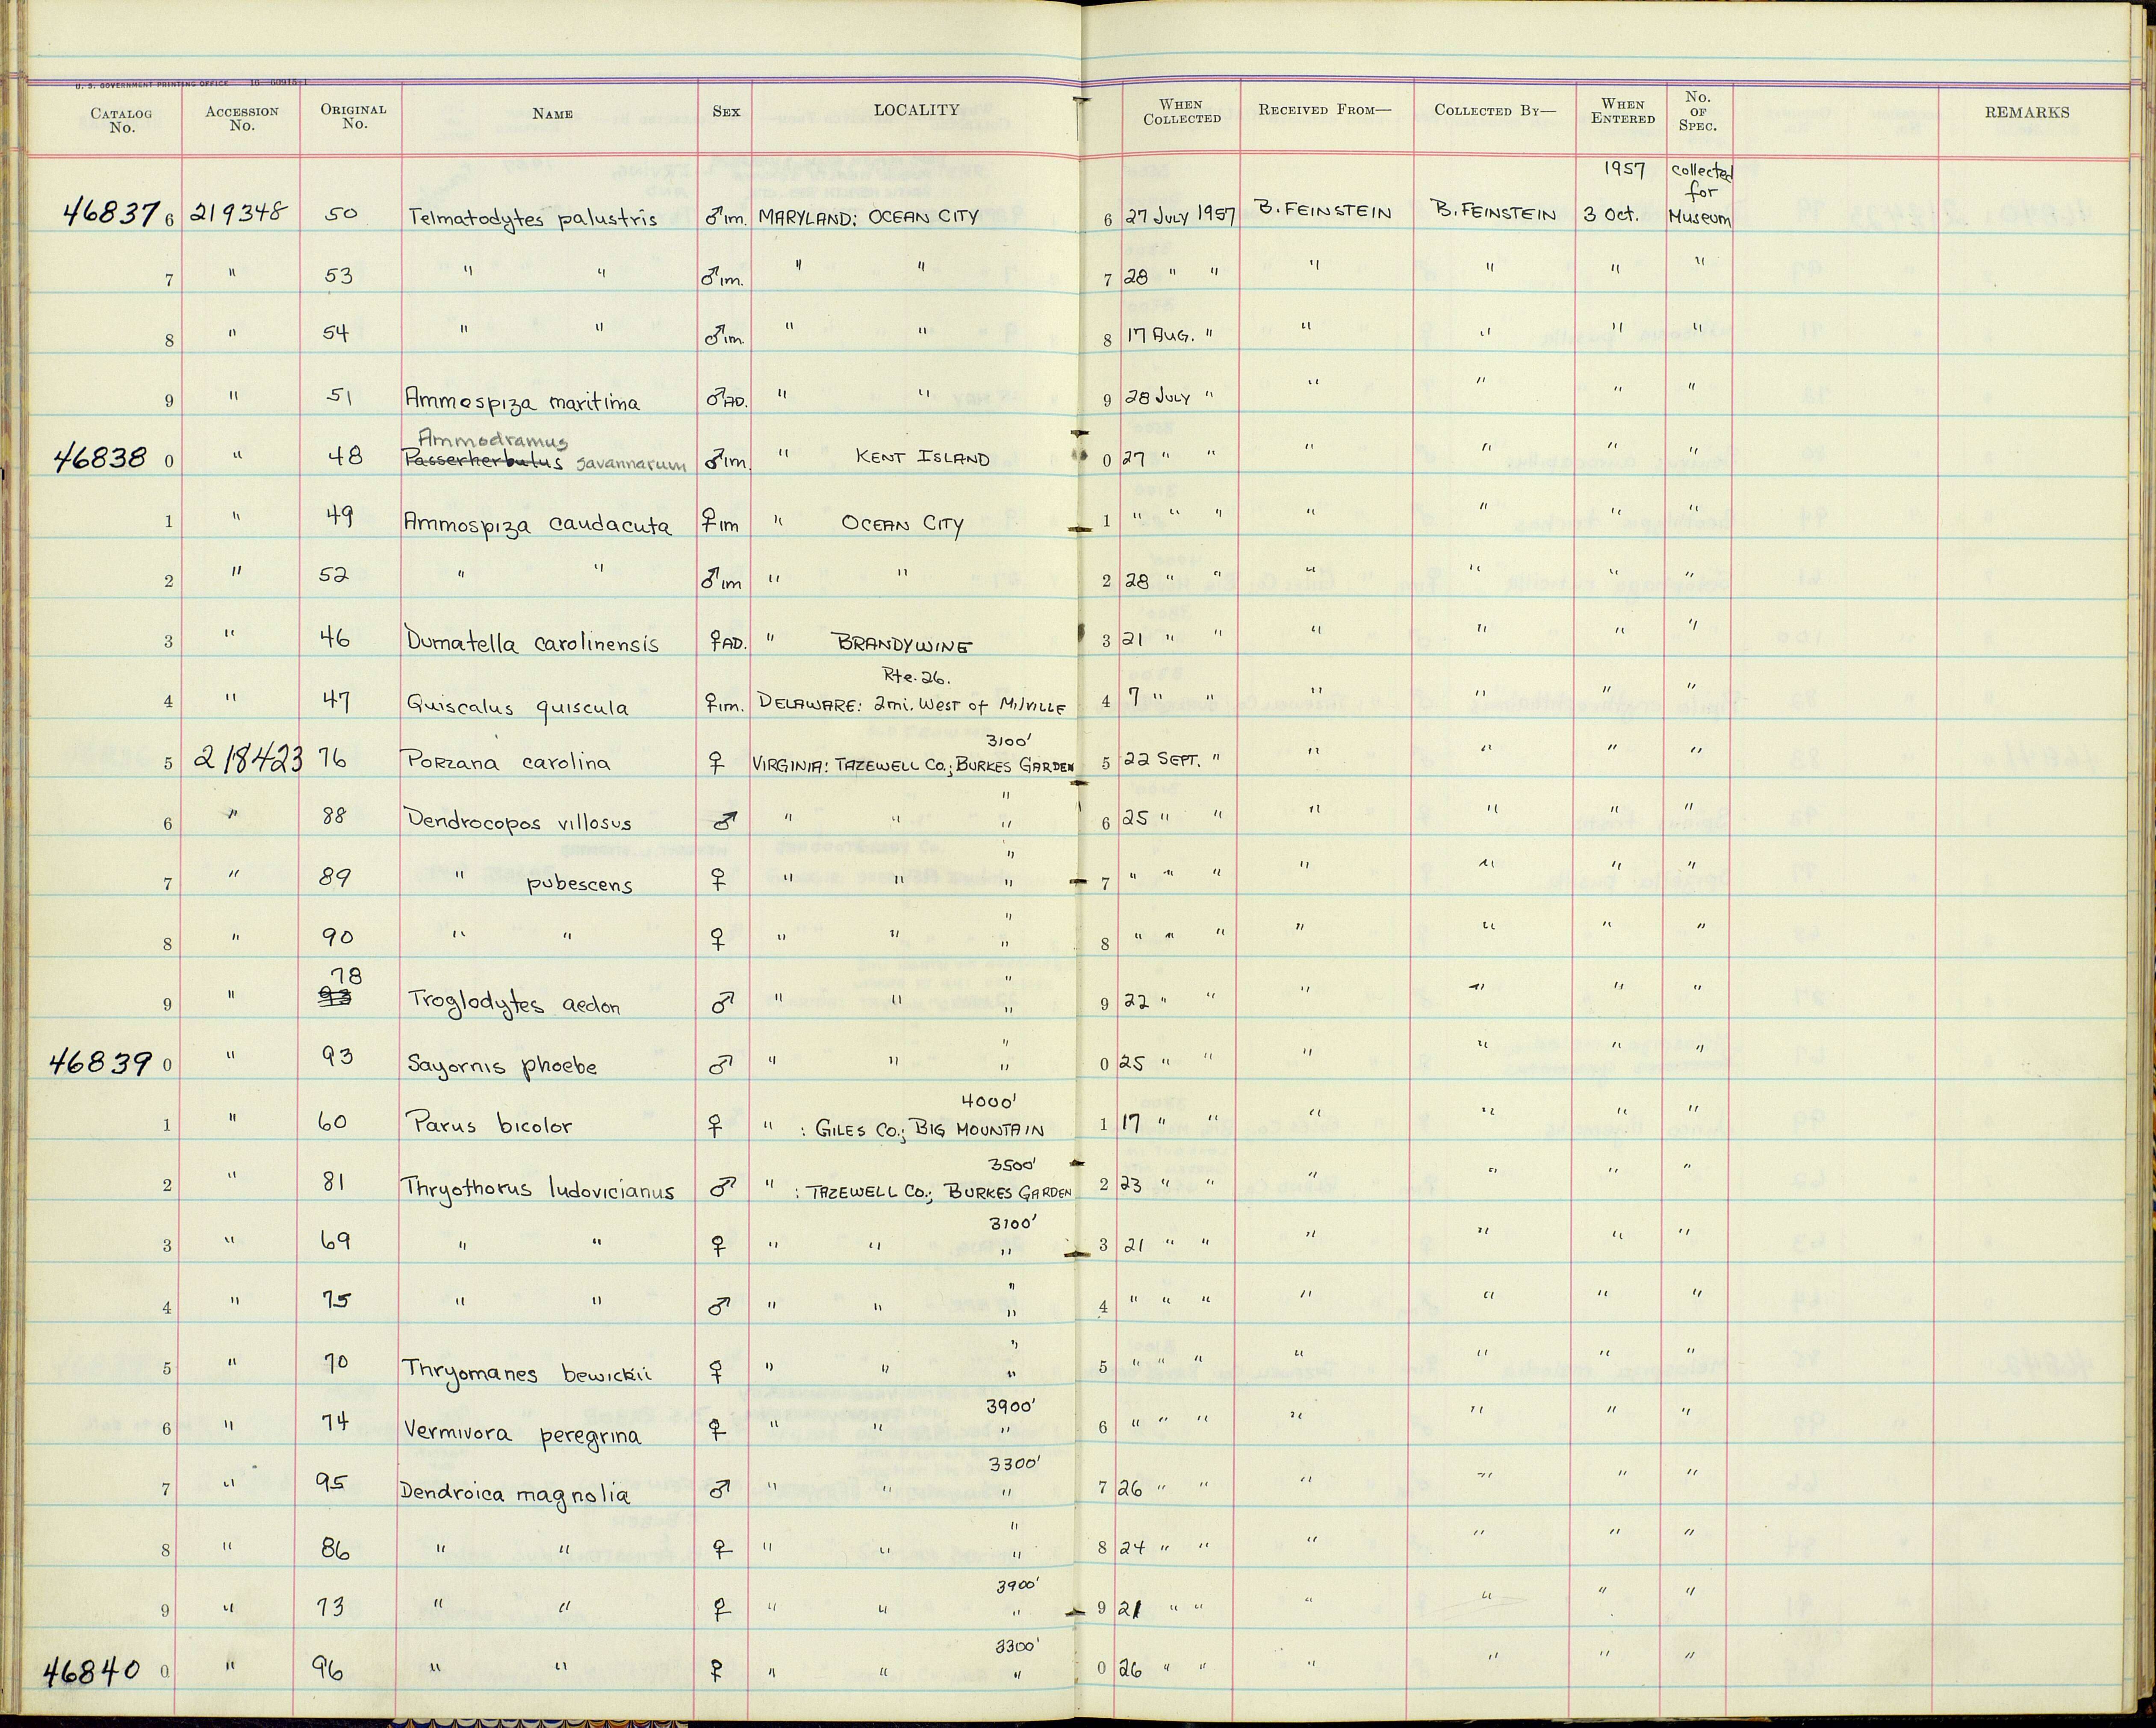Click the name 'Thryothorus ludovicianus'

point(538,1189)
